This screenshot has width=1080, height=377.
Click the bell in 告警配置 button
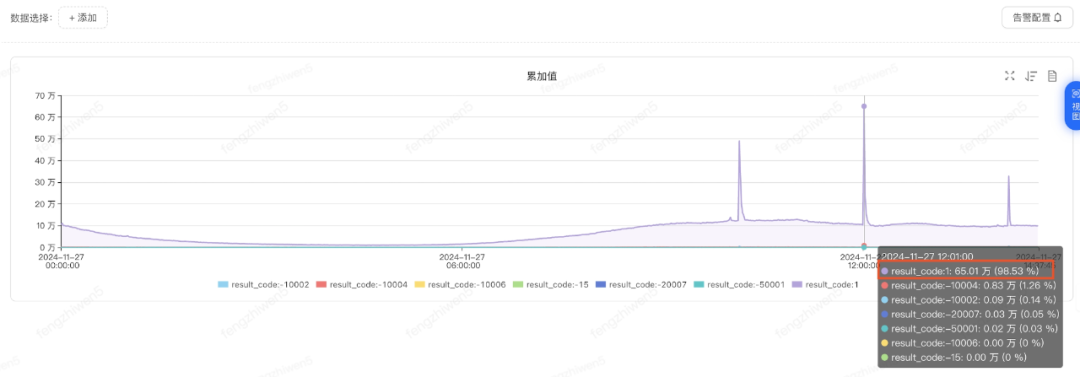point(1058,18)
